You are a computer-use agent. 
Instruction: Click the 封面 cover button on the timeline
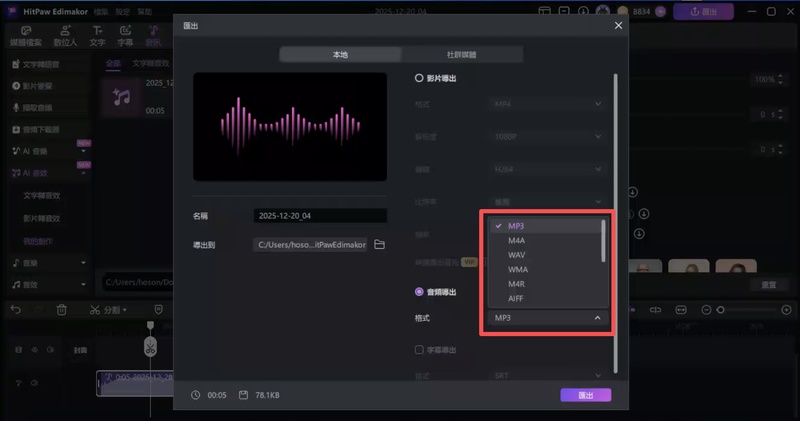80,350
